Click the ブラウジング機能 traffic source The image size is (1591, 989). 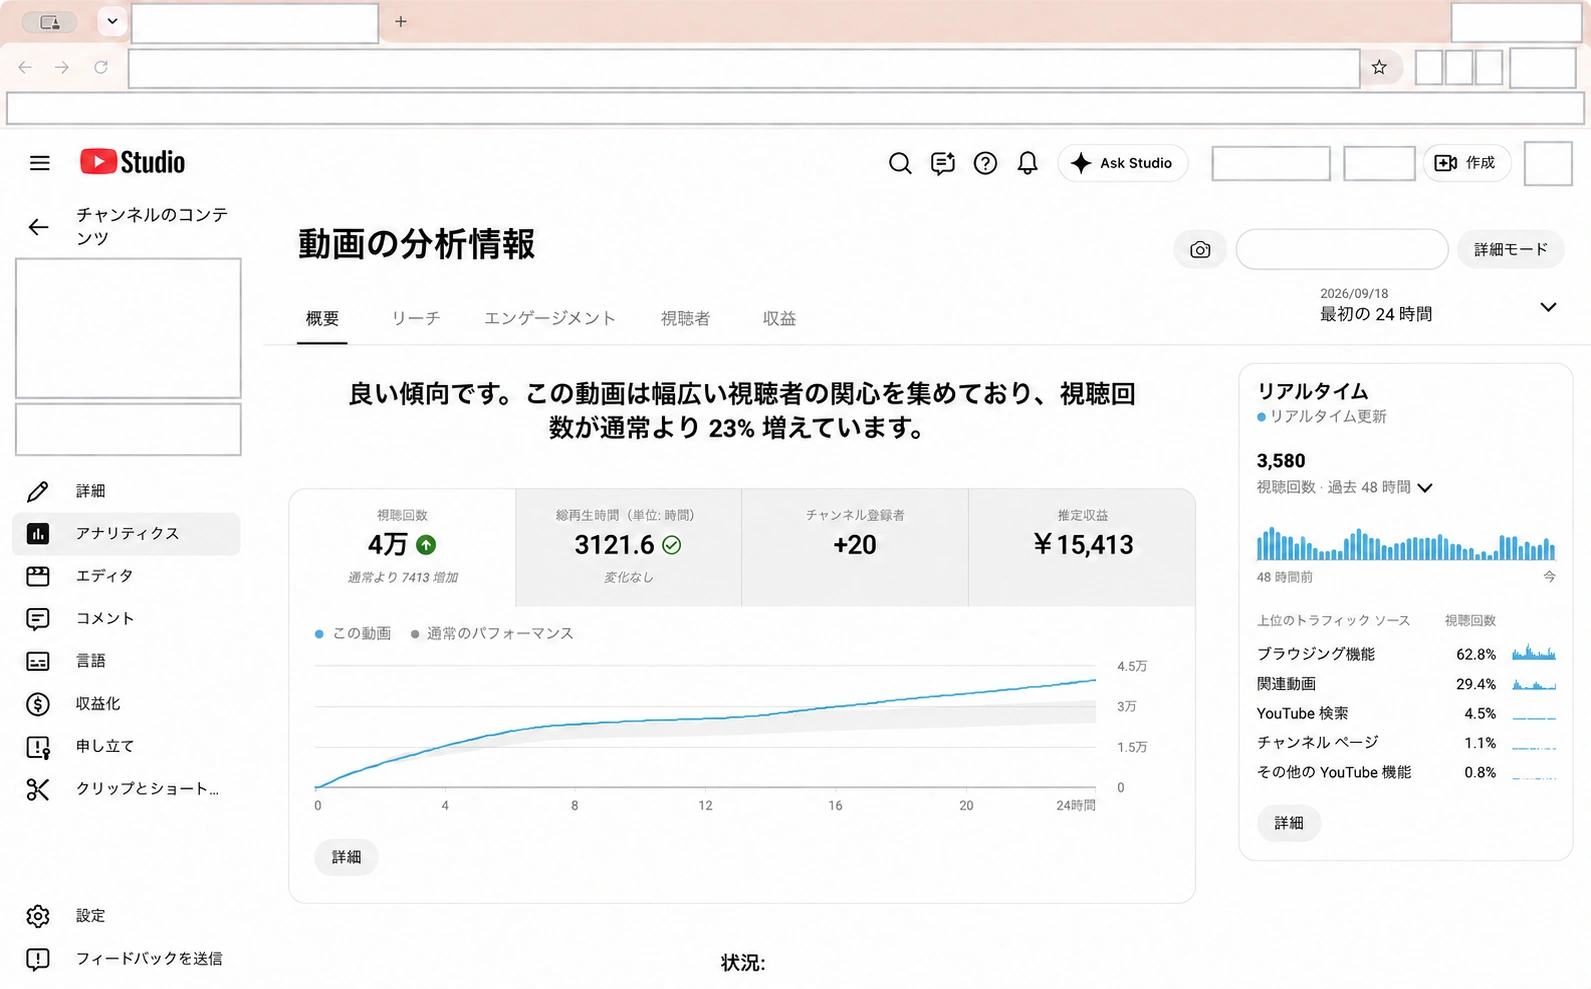pos(1406,654)
